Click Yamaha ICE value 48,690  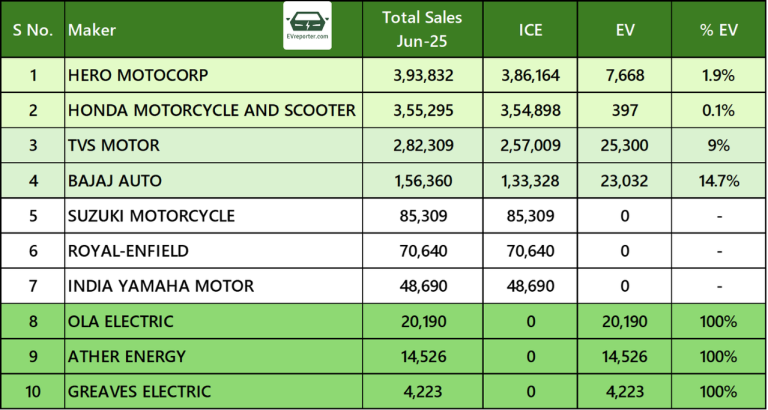pos(529,287)
